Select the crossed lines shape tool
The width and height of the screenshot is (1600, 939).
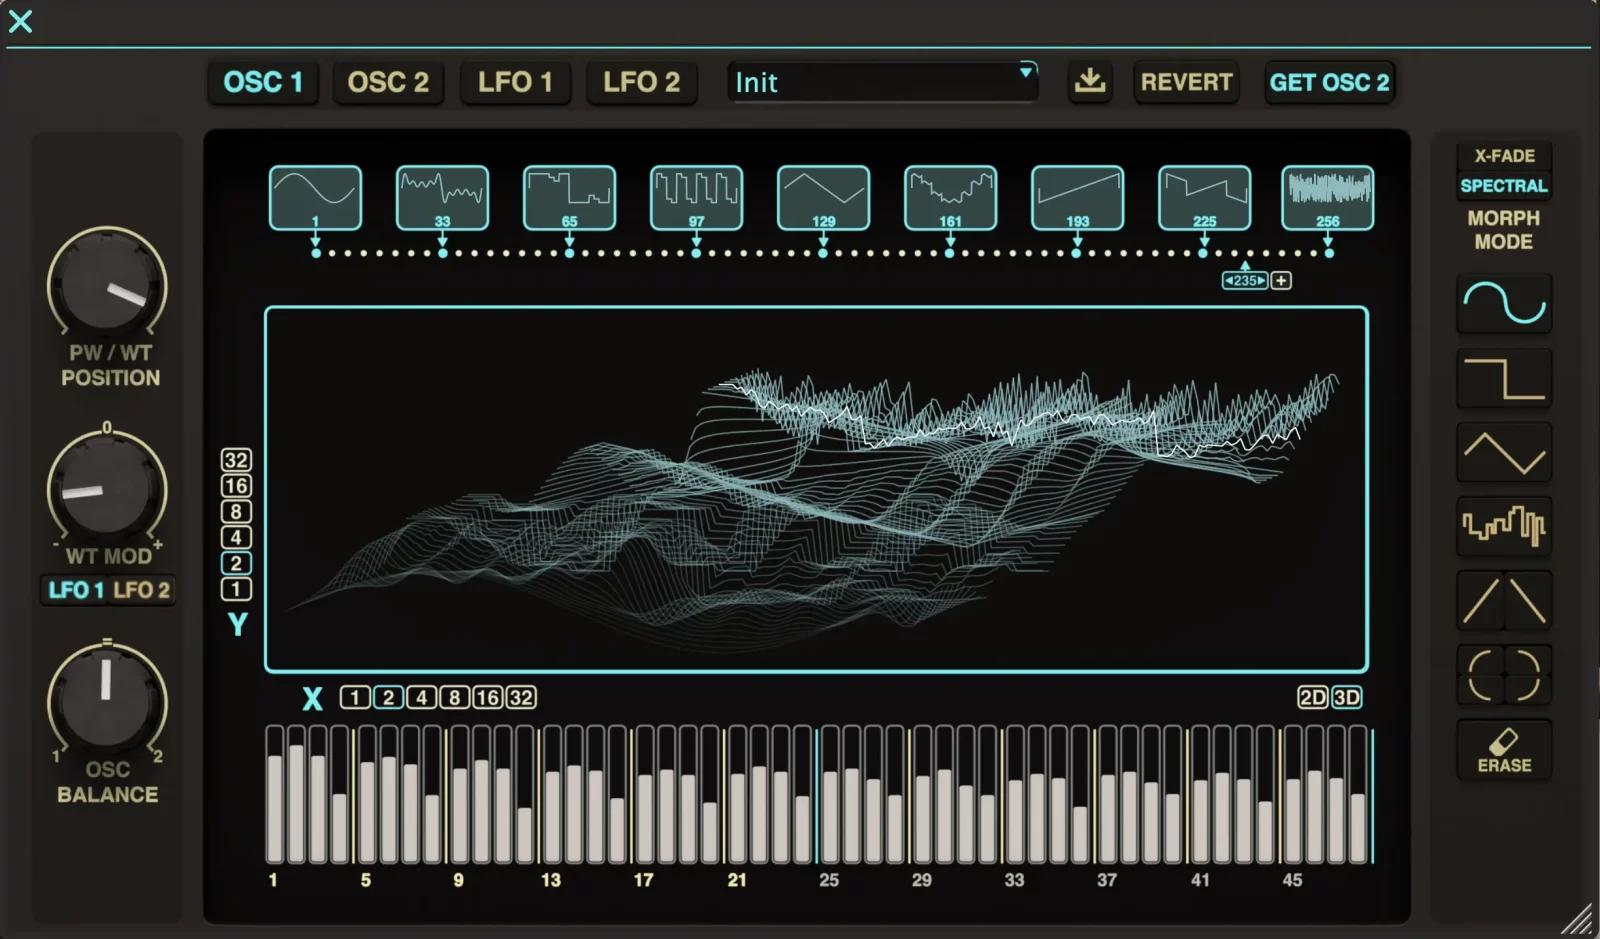(x=1504, y=601)
